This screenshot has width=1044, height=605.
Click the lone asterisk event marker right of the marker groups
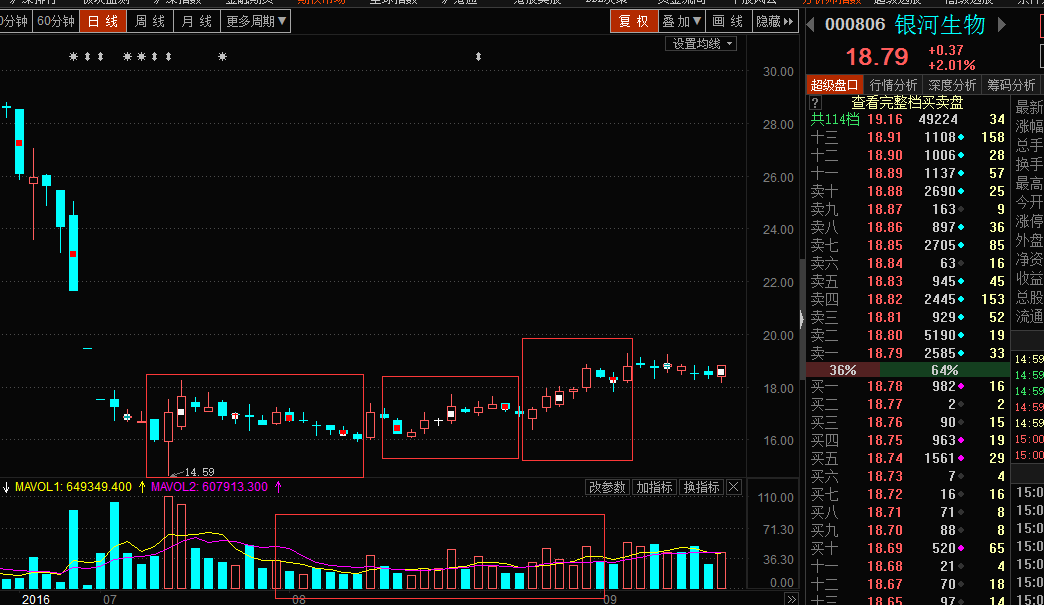(222, 57)
